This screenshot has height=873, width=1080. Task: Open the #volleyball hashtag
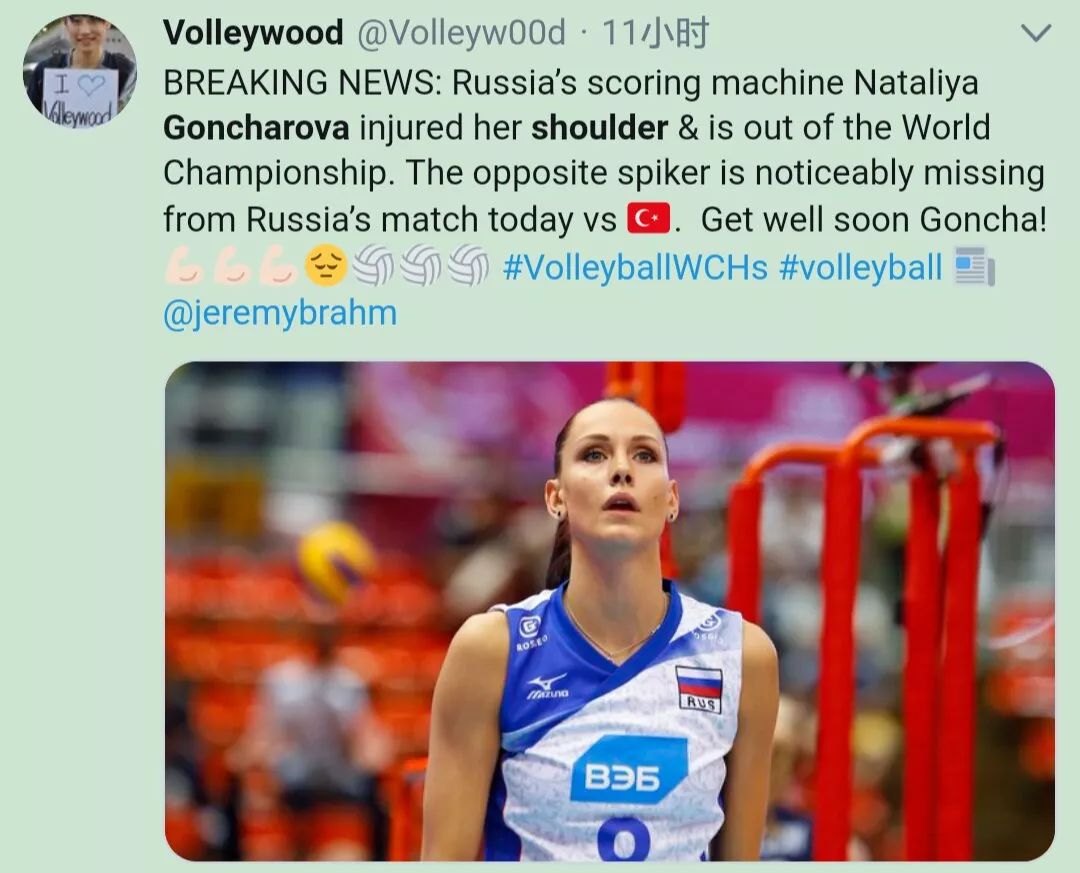860,267
